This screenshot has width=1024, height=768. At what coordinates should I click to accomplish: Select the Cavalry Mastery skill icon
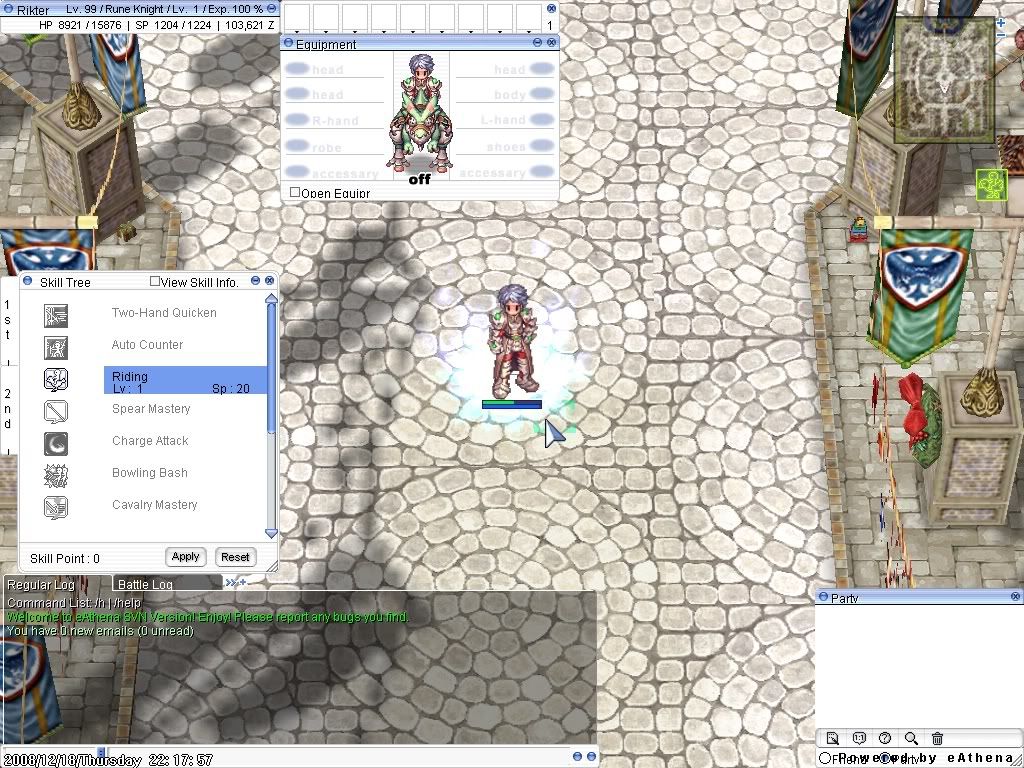pos(56,507)
